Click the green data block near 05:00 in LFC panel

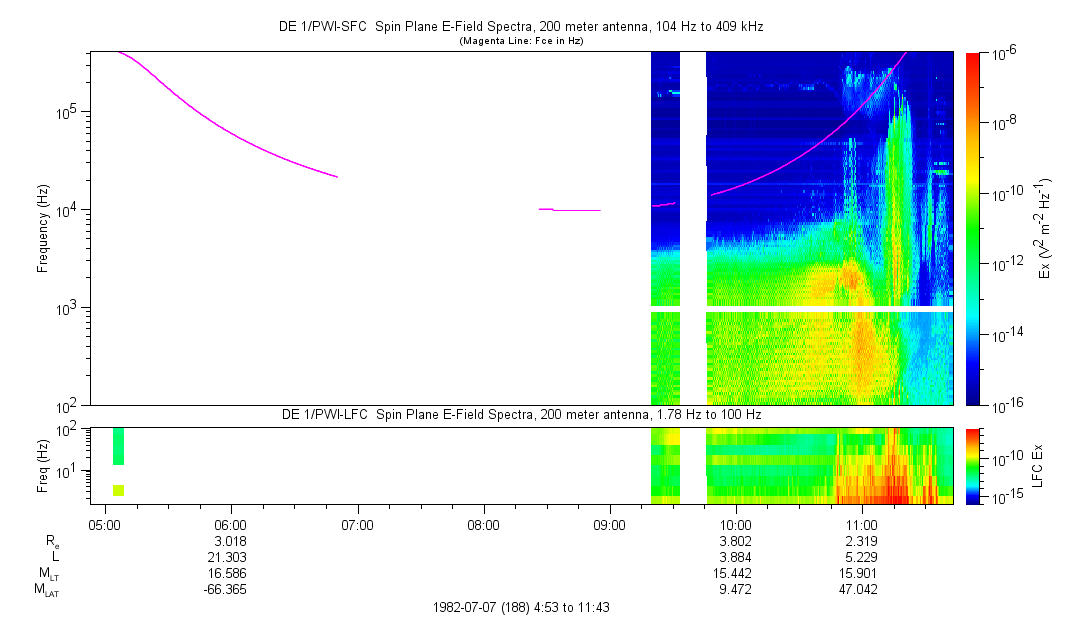tap(118, 446)
